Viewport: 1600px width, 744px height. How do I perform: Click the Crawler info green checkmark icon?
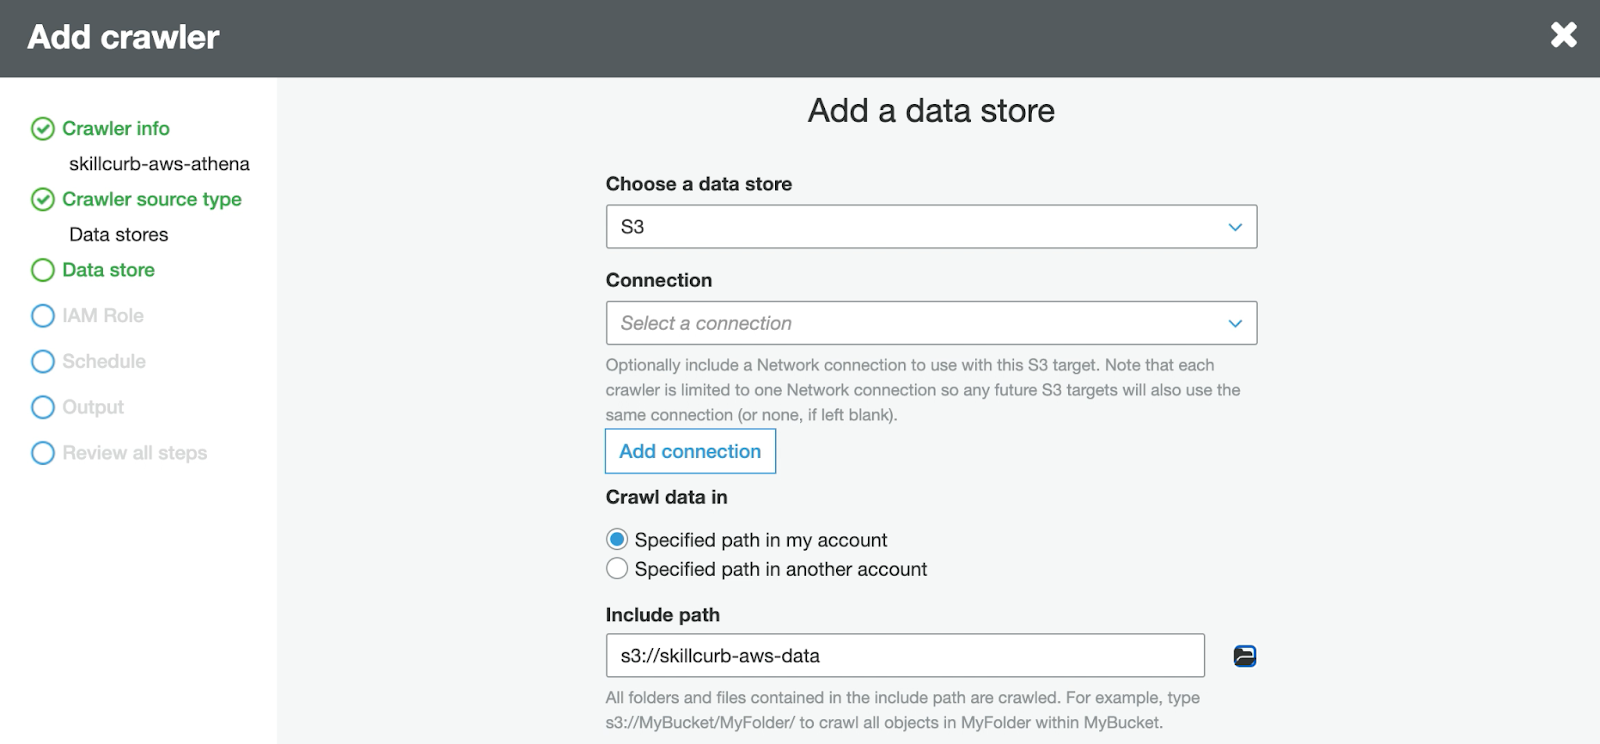point(43,129)
